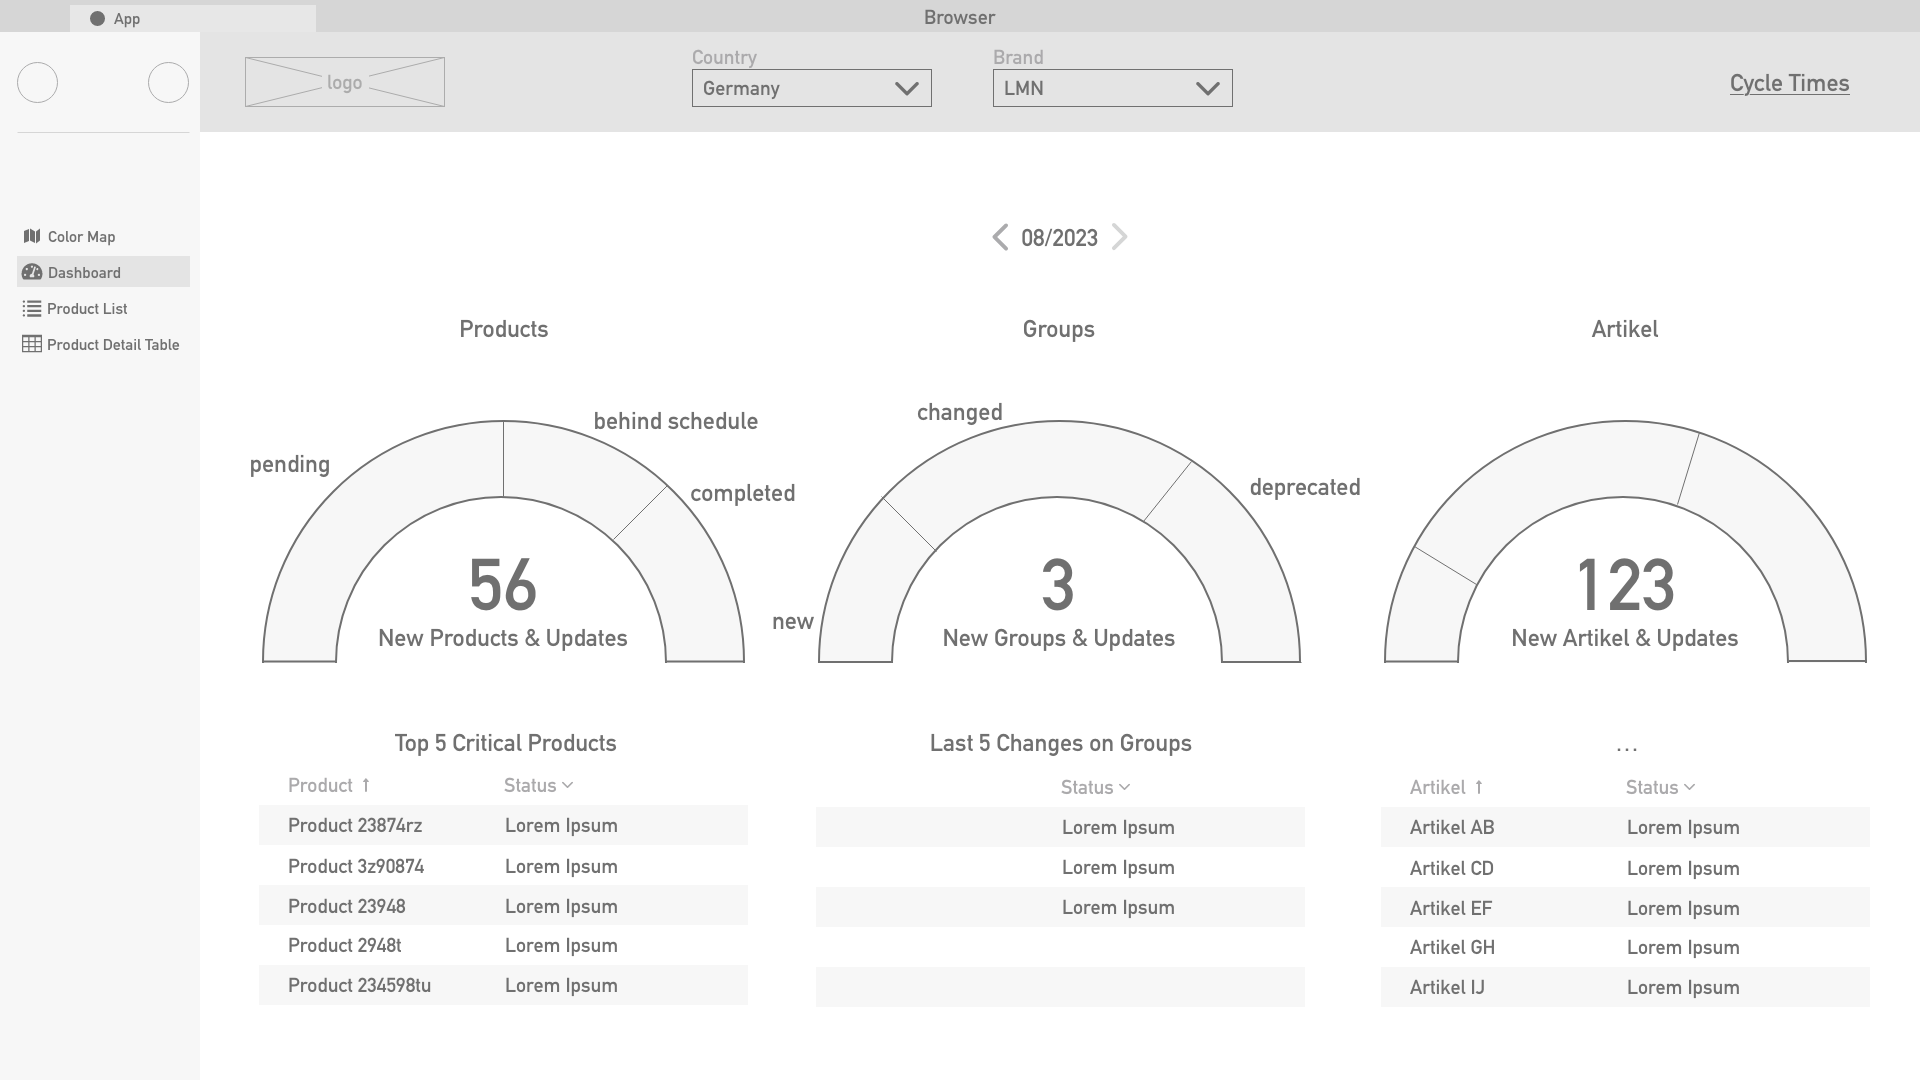
Task: Open the Cycle Times link
Action: click(x=1789, y=83)
